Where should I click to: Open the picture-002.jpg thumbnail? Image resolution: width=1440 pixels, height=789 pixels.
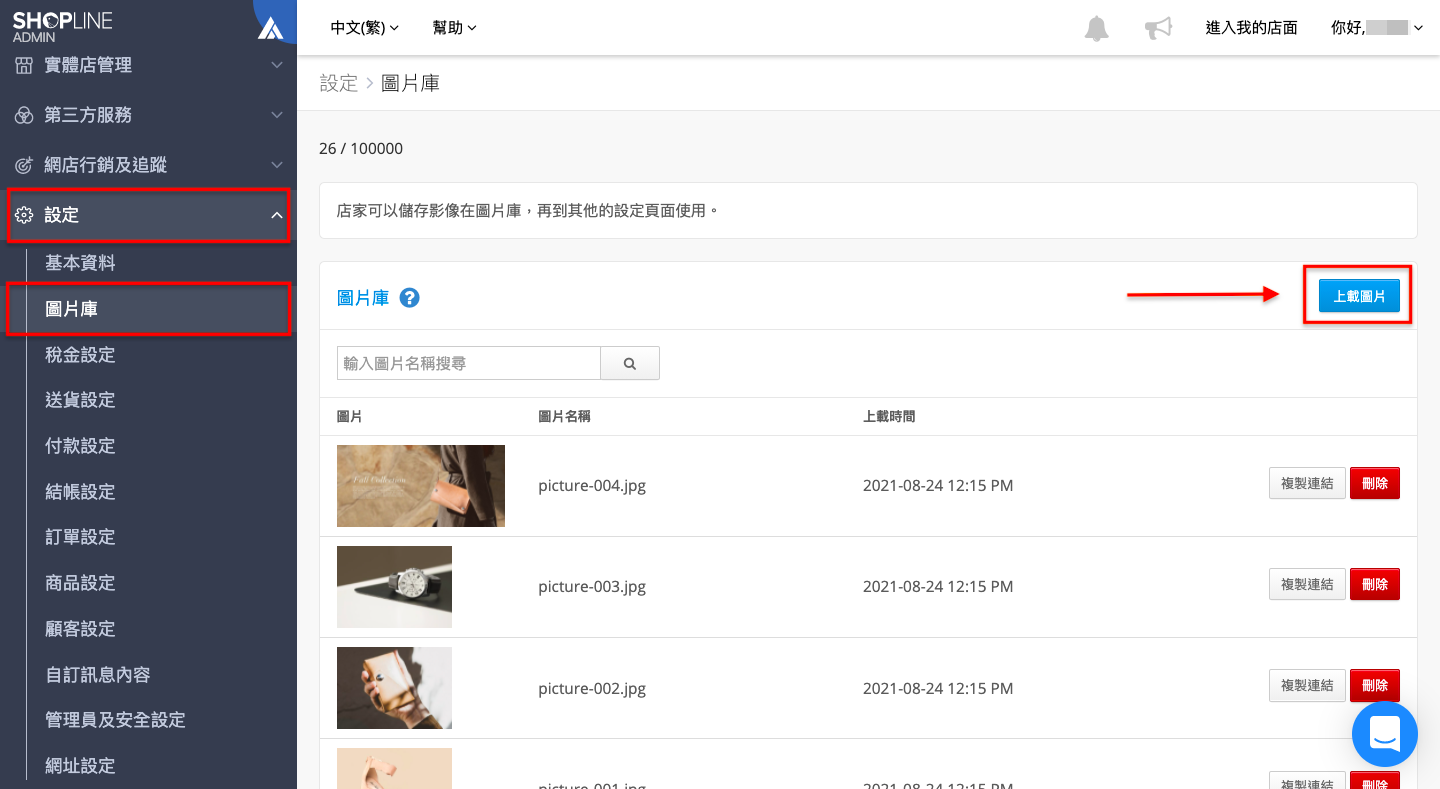(394, 688)
